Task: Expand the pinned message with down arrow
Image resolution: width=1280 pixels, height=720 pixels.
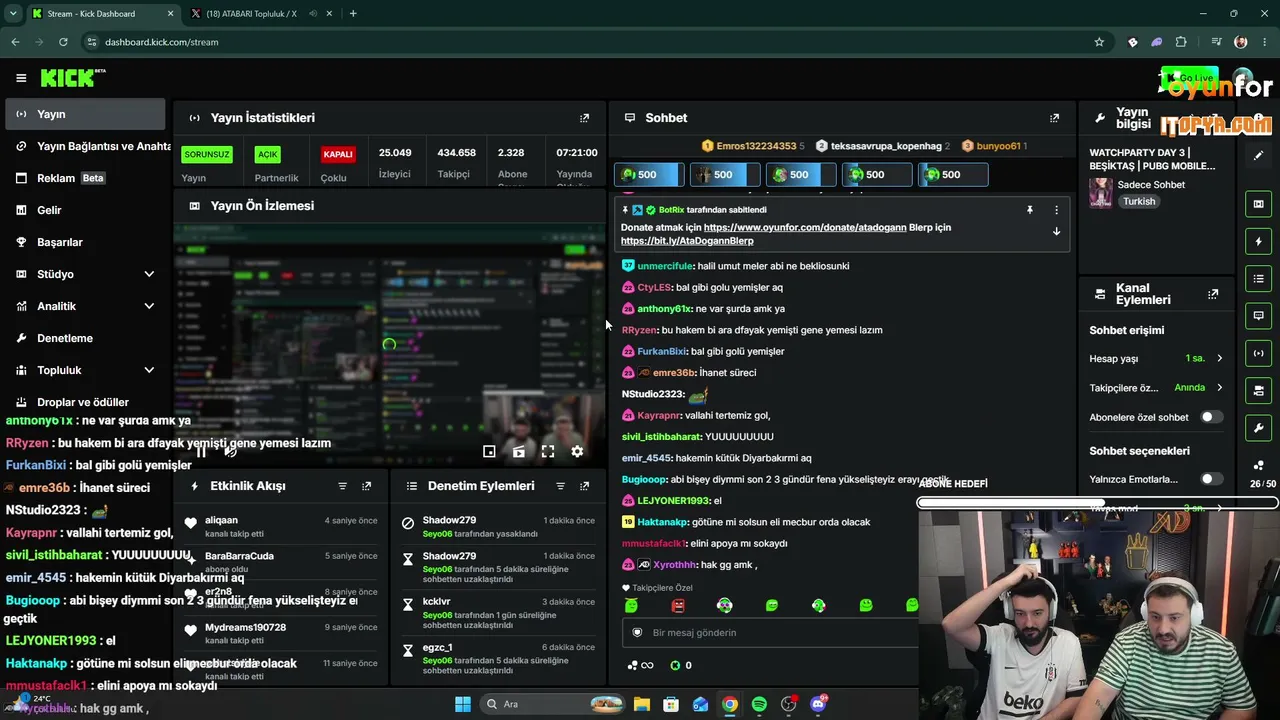Action: click(x=1056, y=232)
